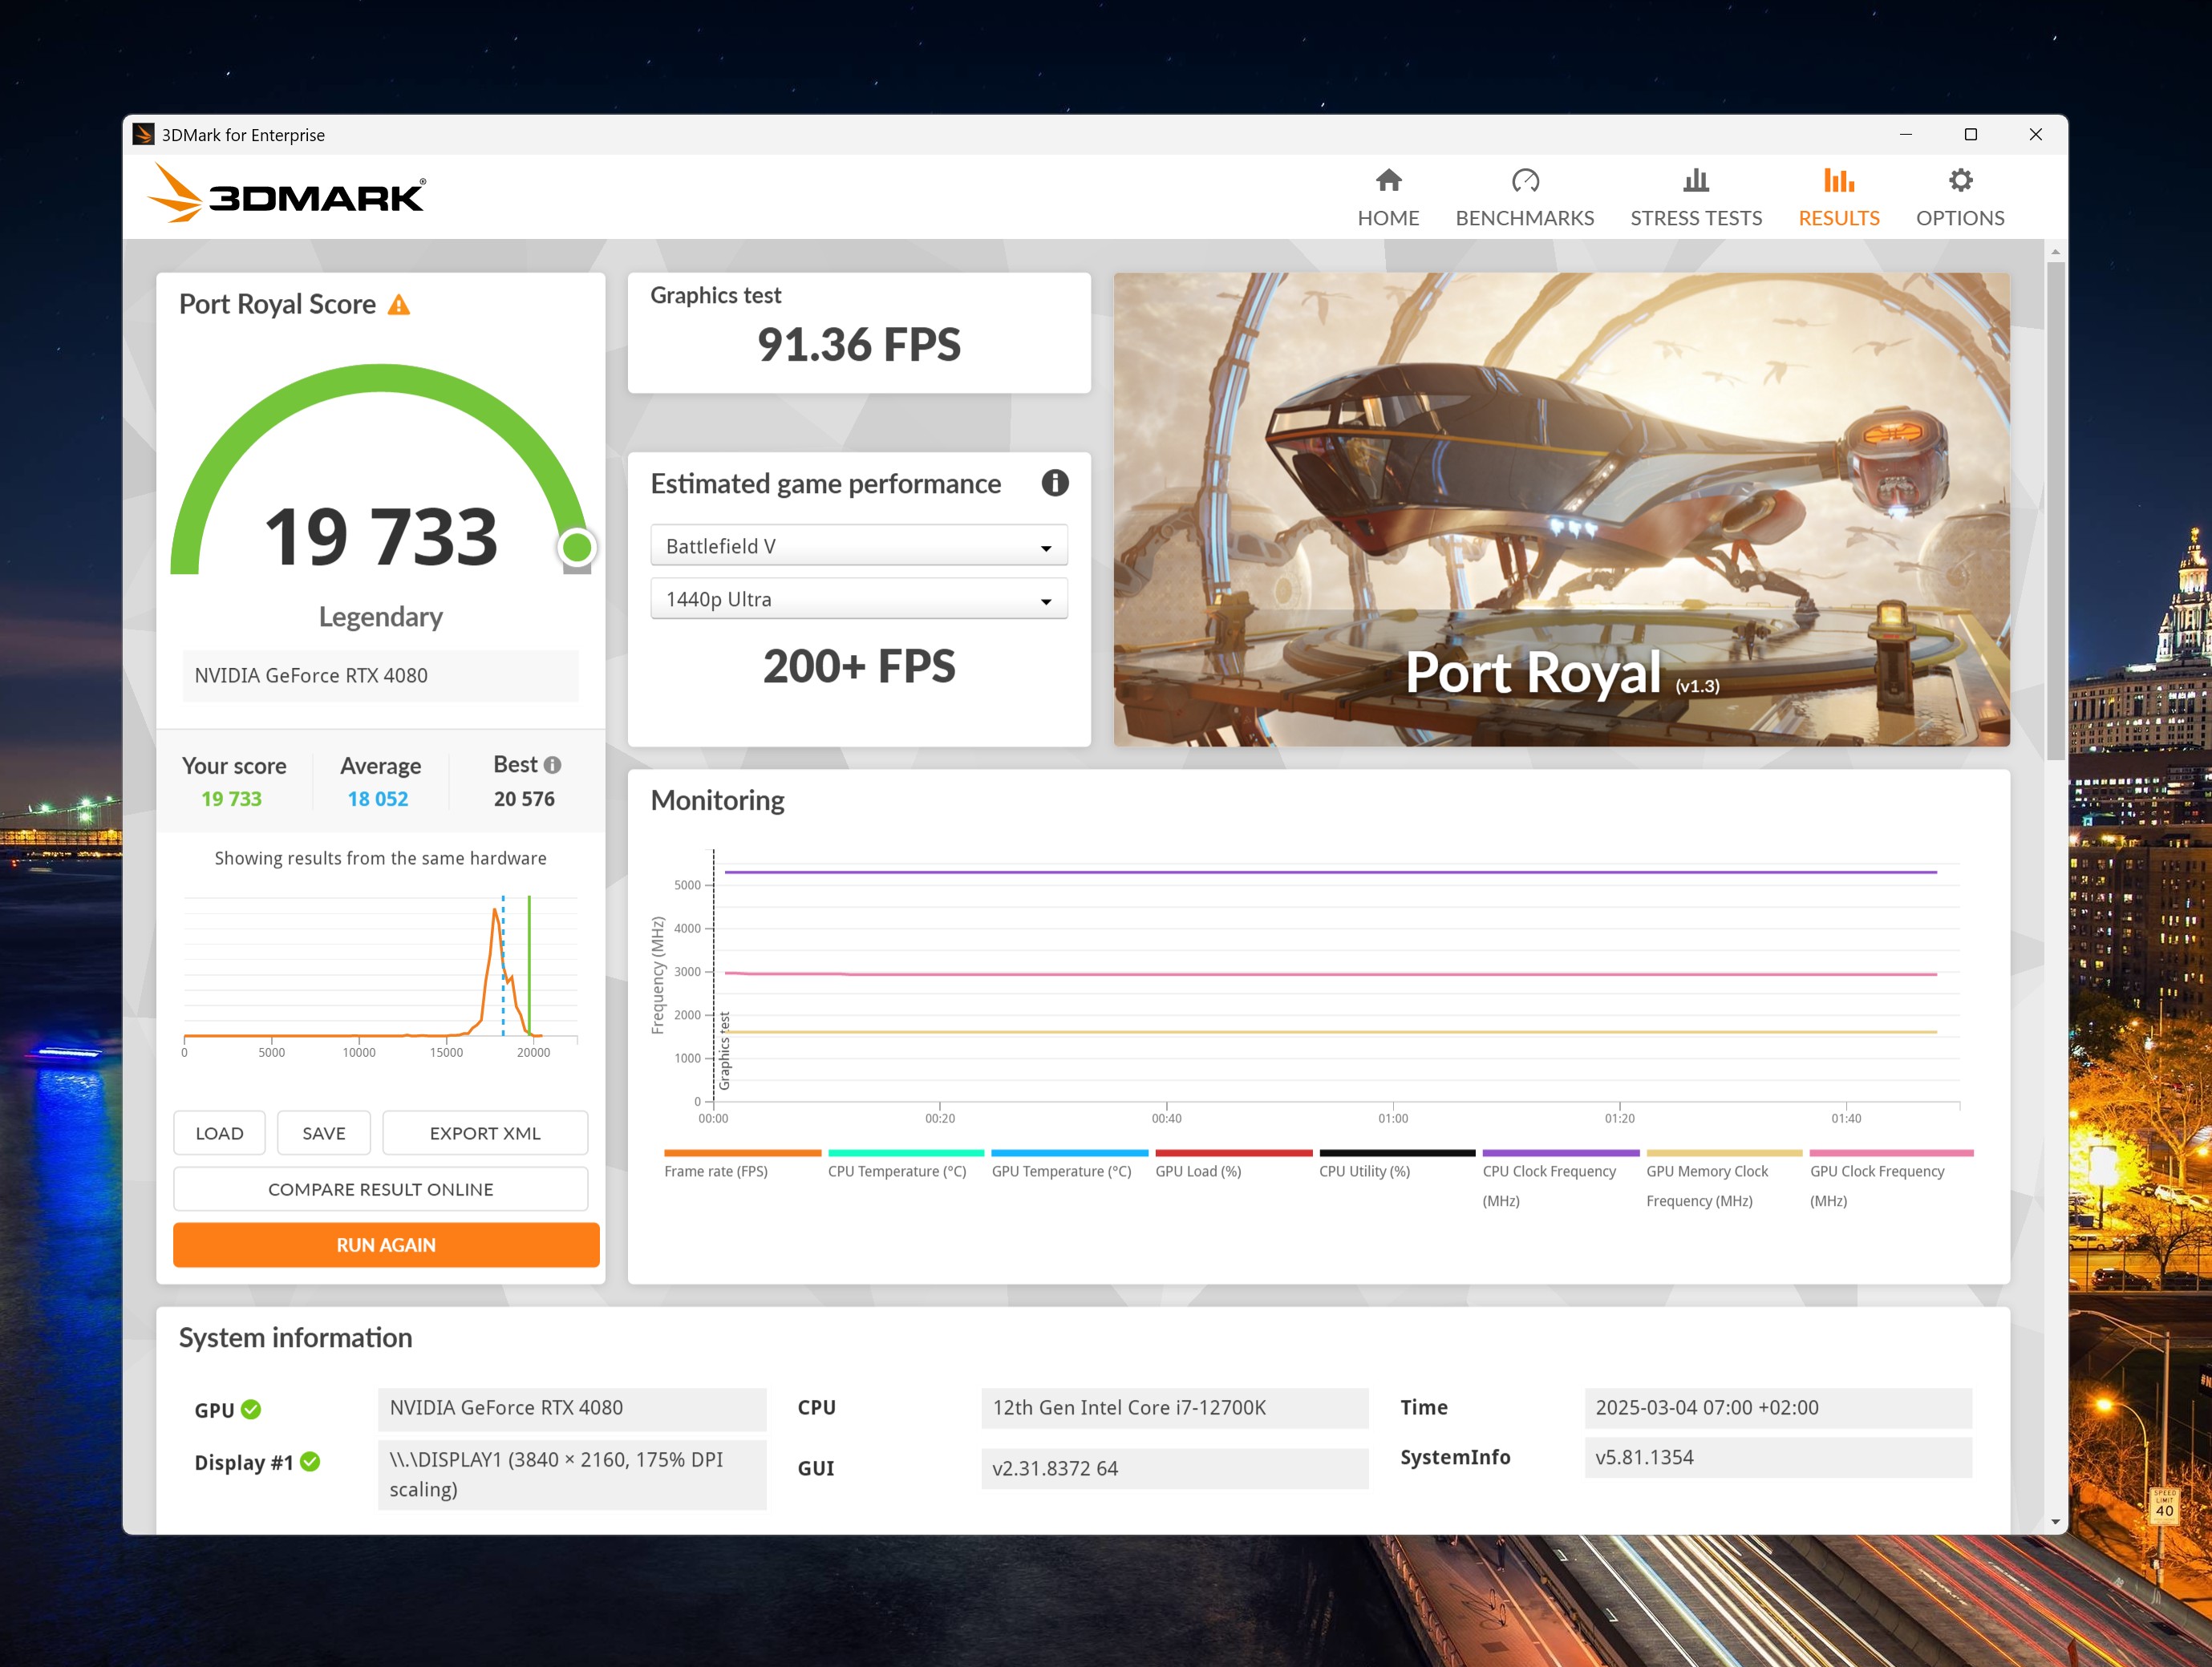The width and height of the screenshot is (2212, 1667).
Task: Click the info icon next to Best
Action: (x=552, y=765)
